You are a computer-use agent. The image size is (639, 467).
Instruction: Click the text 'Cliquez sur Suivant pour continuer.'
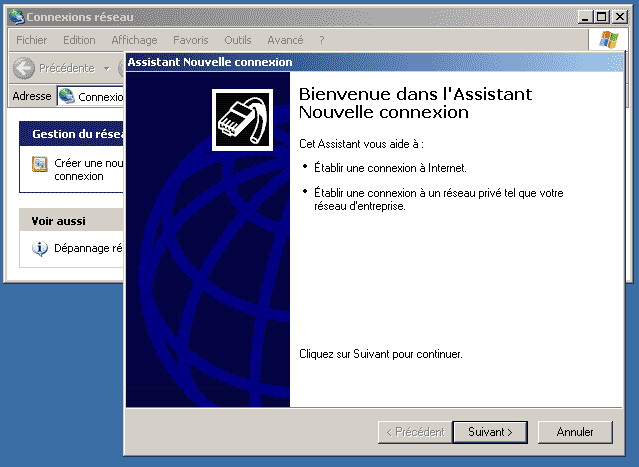(381, 354)
